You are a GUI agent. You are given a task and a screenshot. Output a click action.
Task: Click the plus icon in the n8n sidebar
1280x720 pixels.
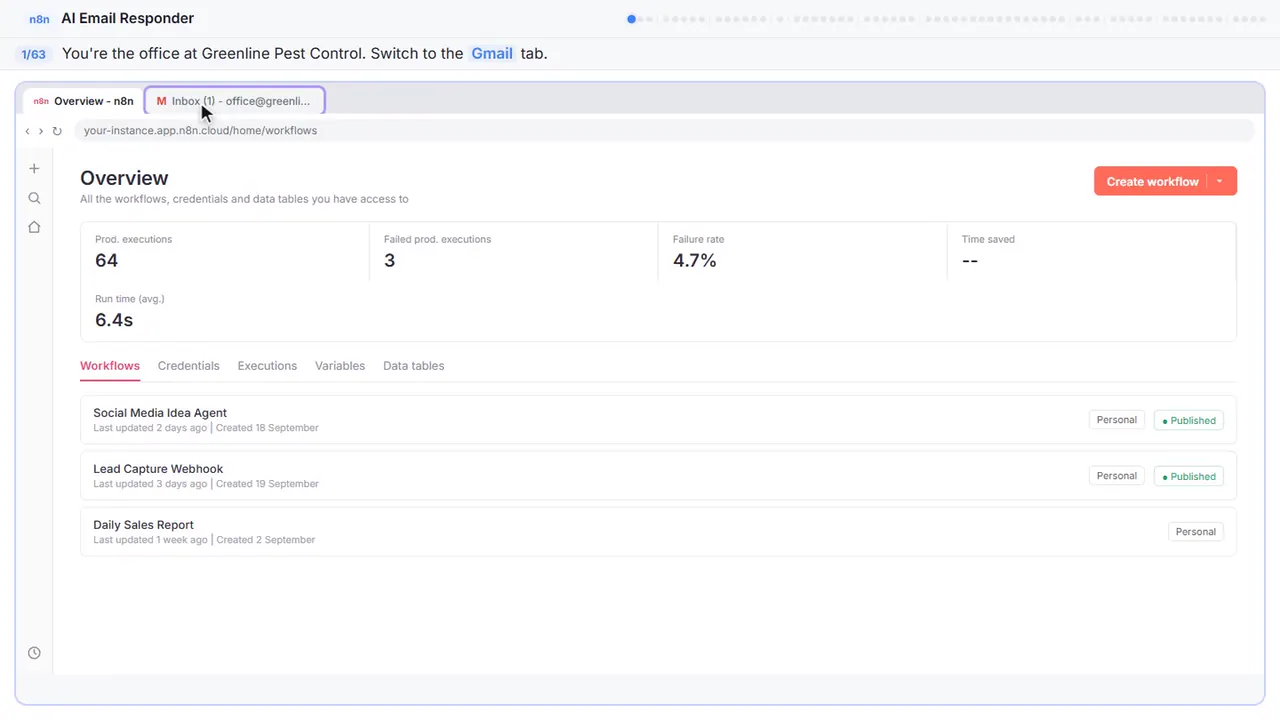click(34, 169)
